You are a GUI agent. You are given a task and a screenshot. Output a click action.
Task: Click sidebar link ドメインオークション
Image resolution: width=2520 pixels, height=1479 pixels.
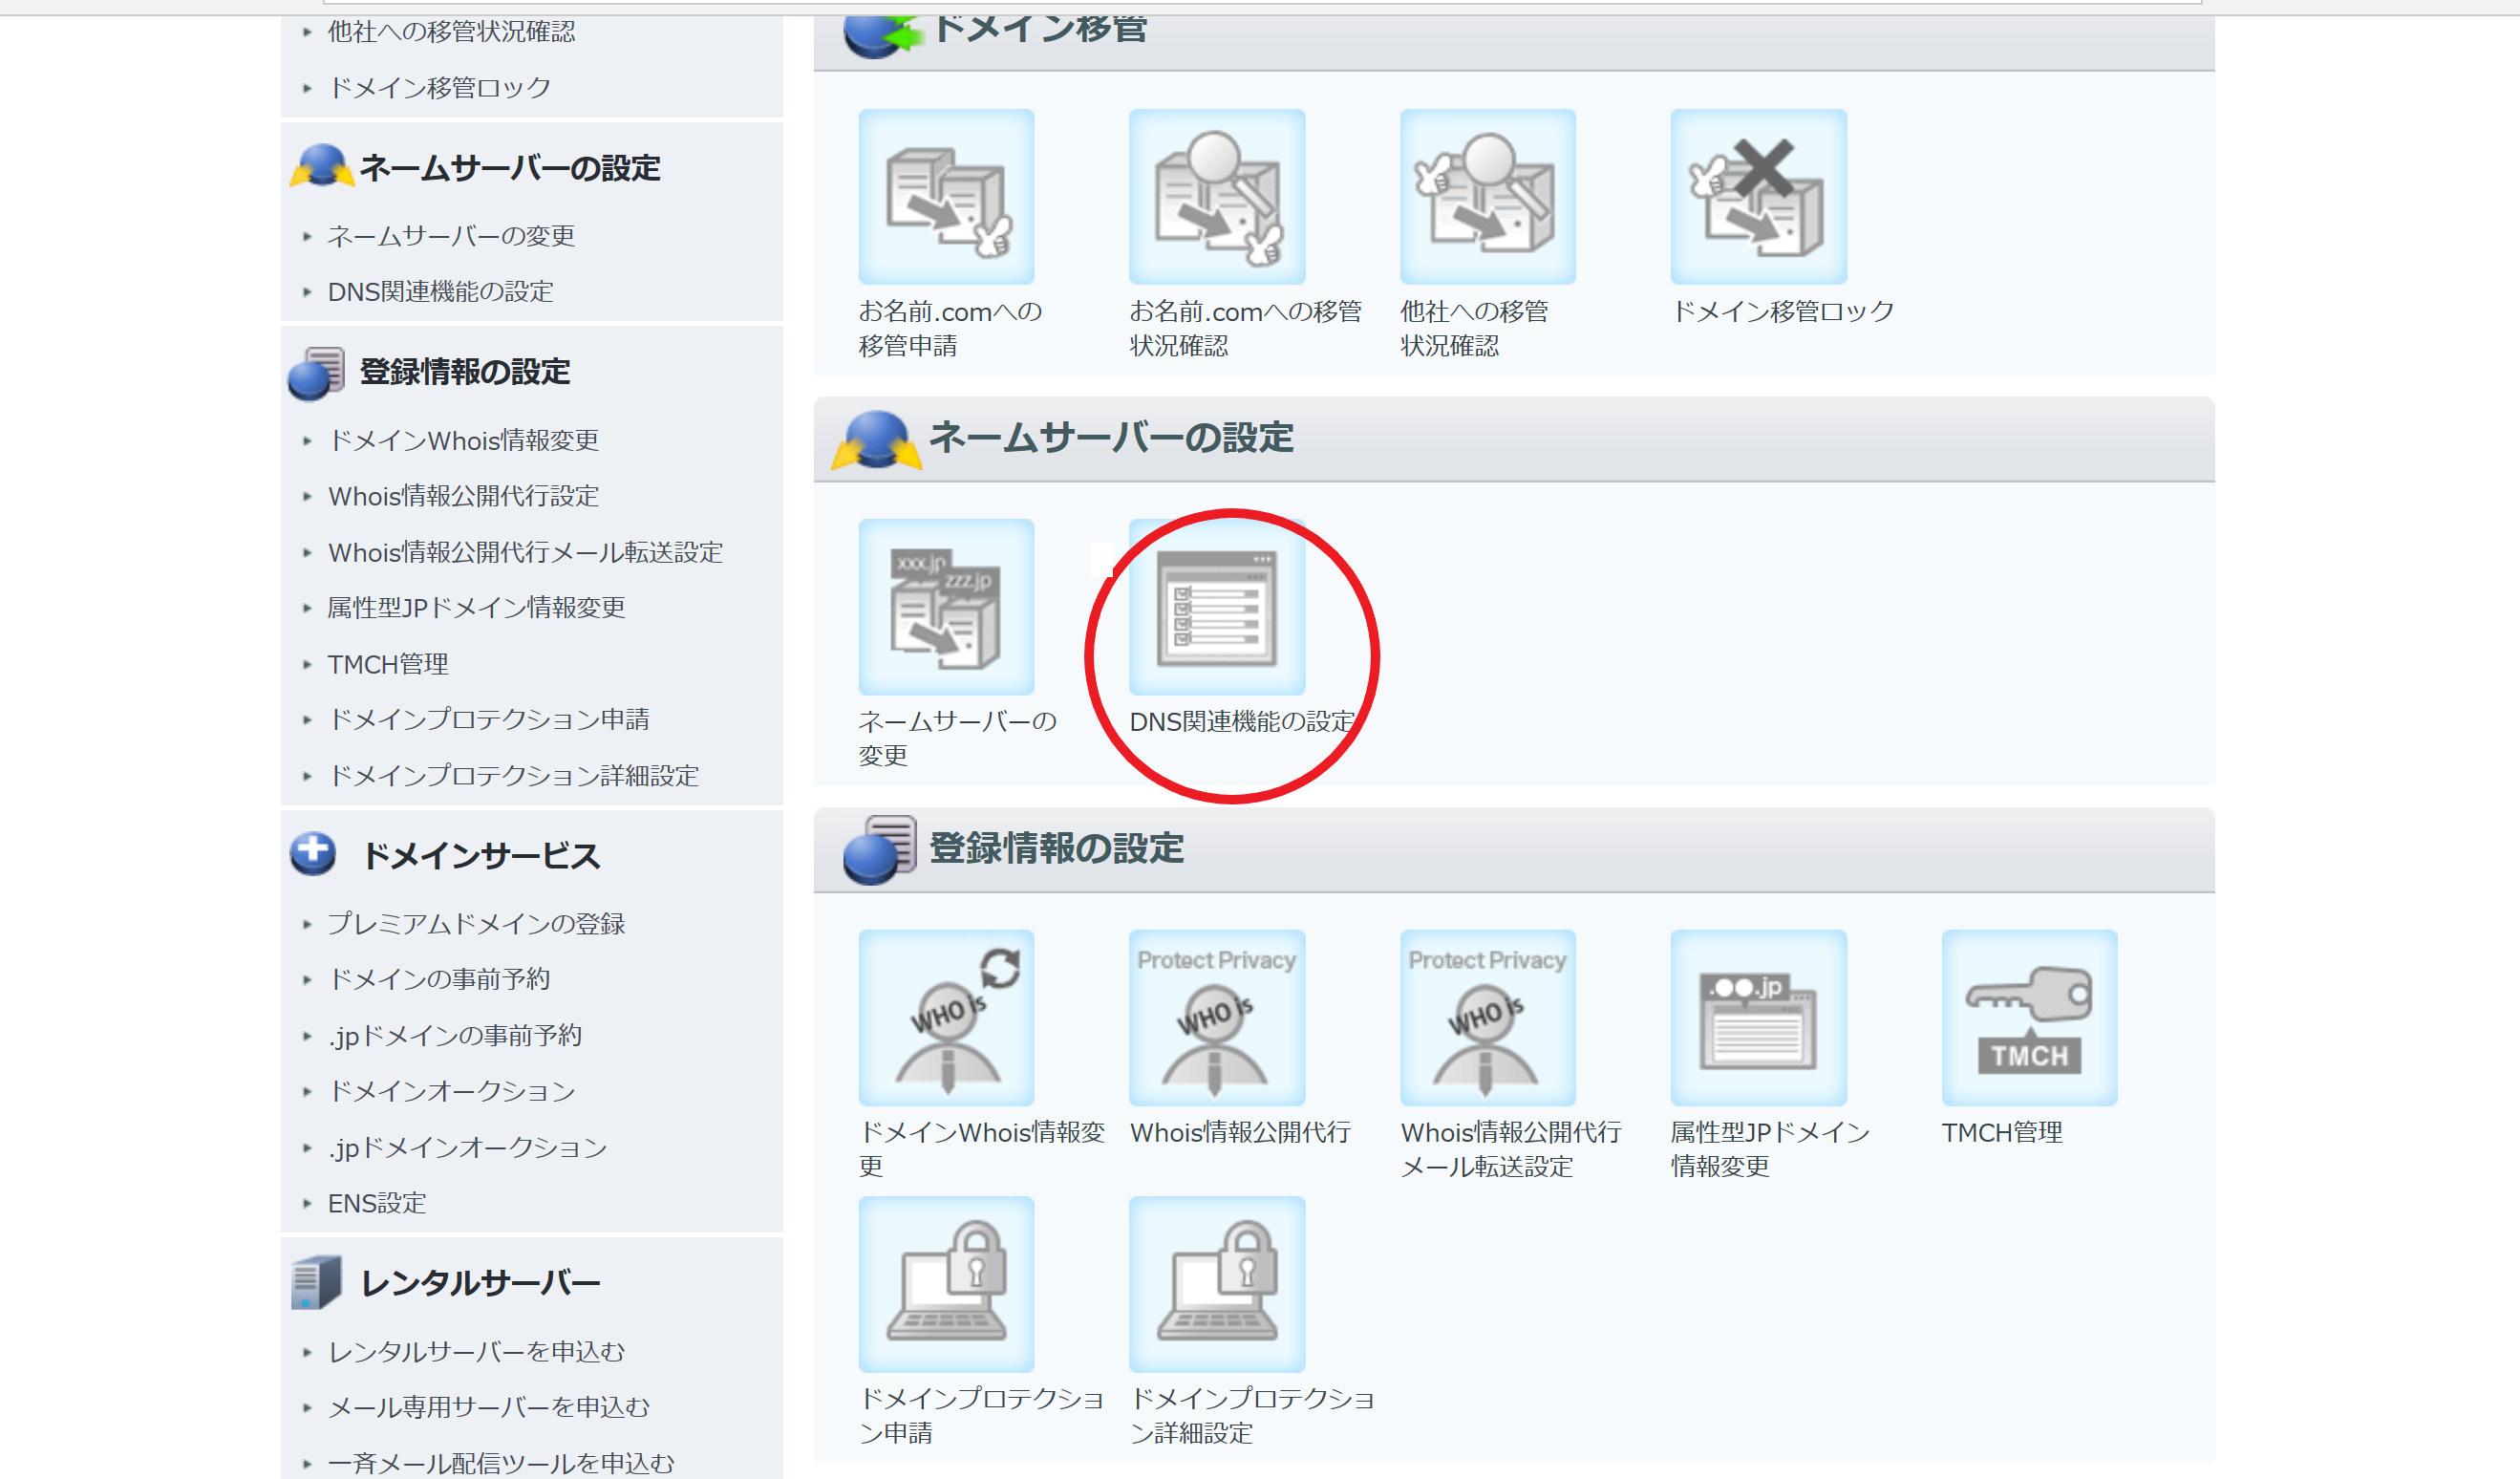point(451,1091)
